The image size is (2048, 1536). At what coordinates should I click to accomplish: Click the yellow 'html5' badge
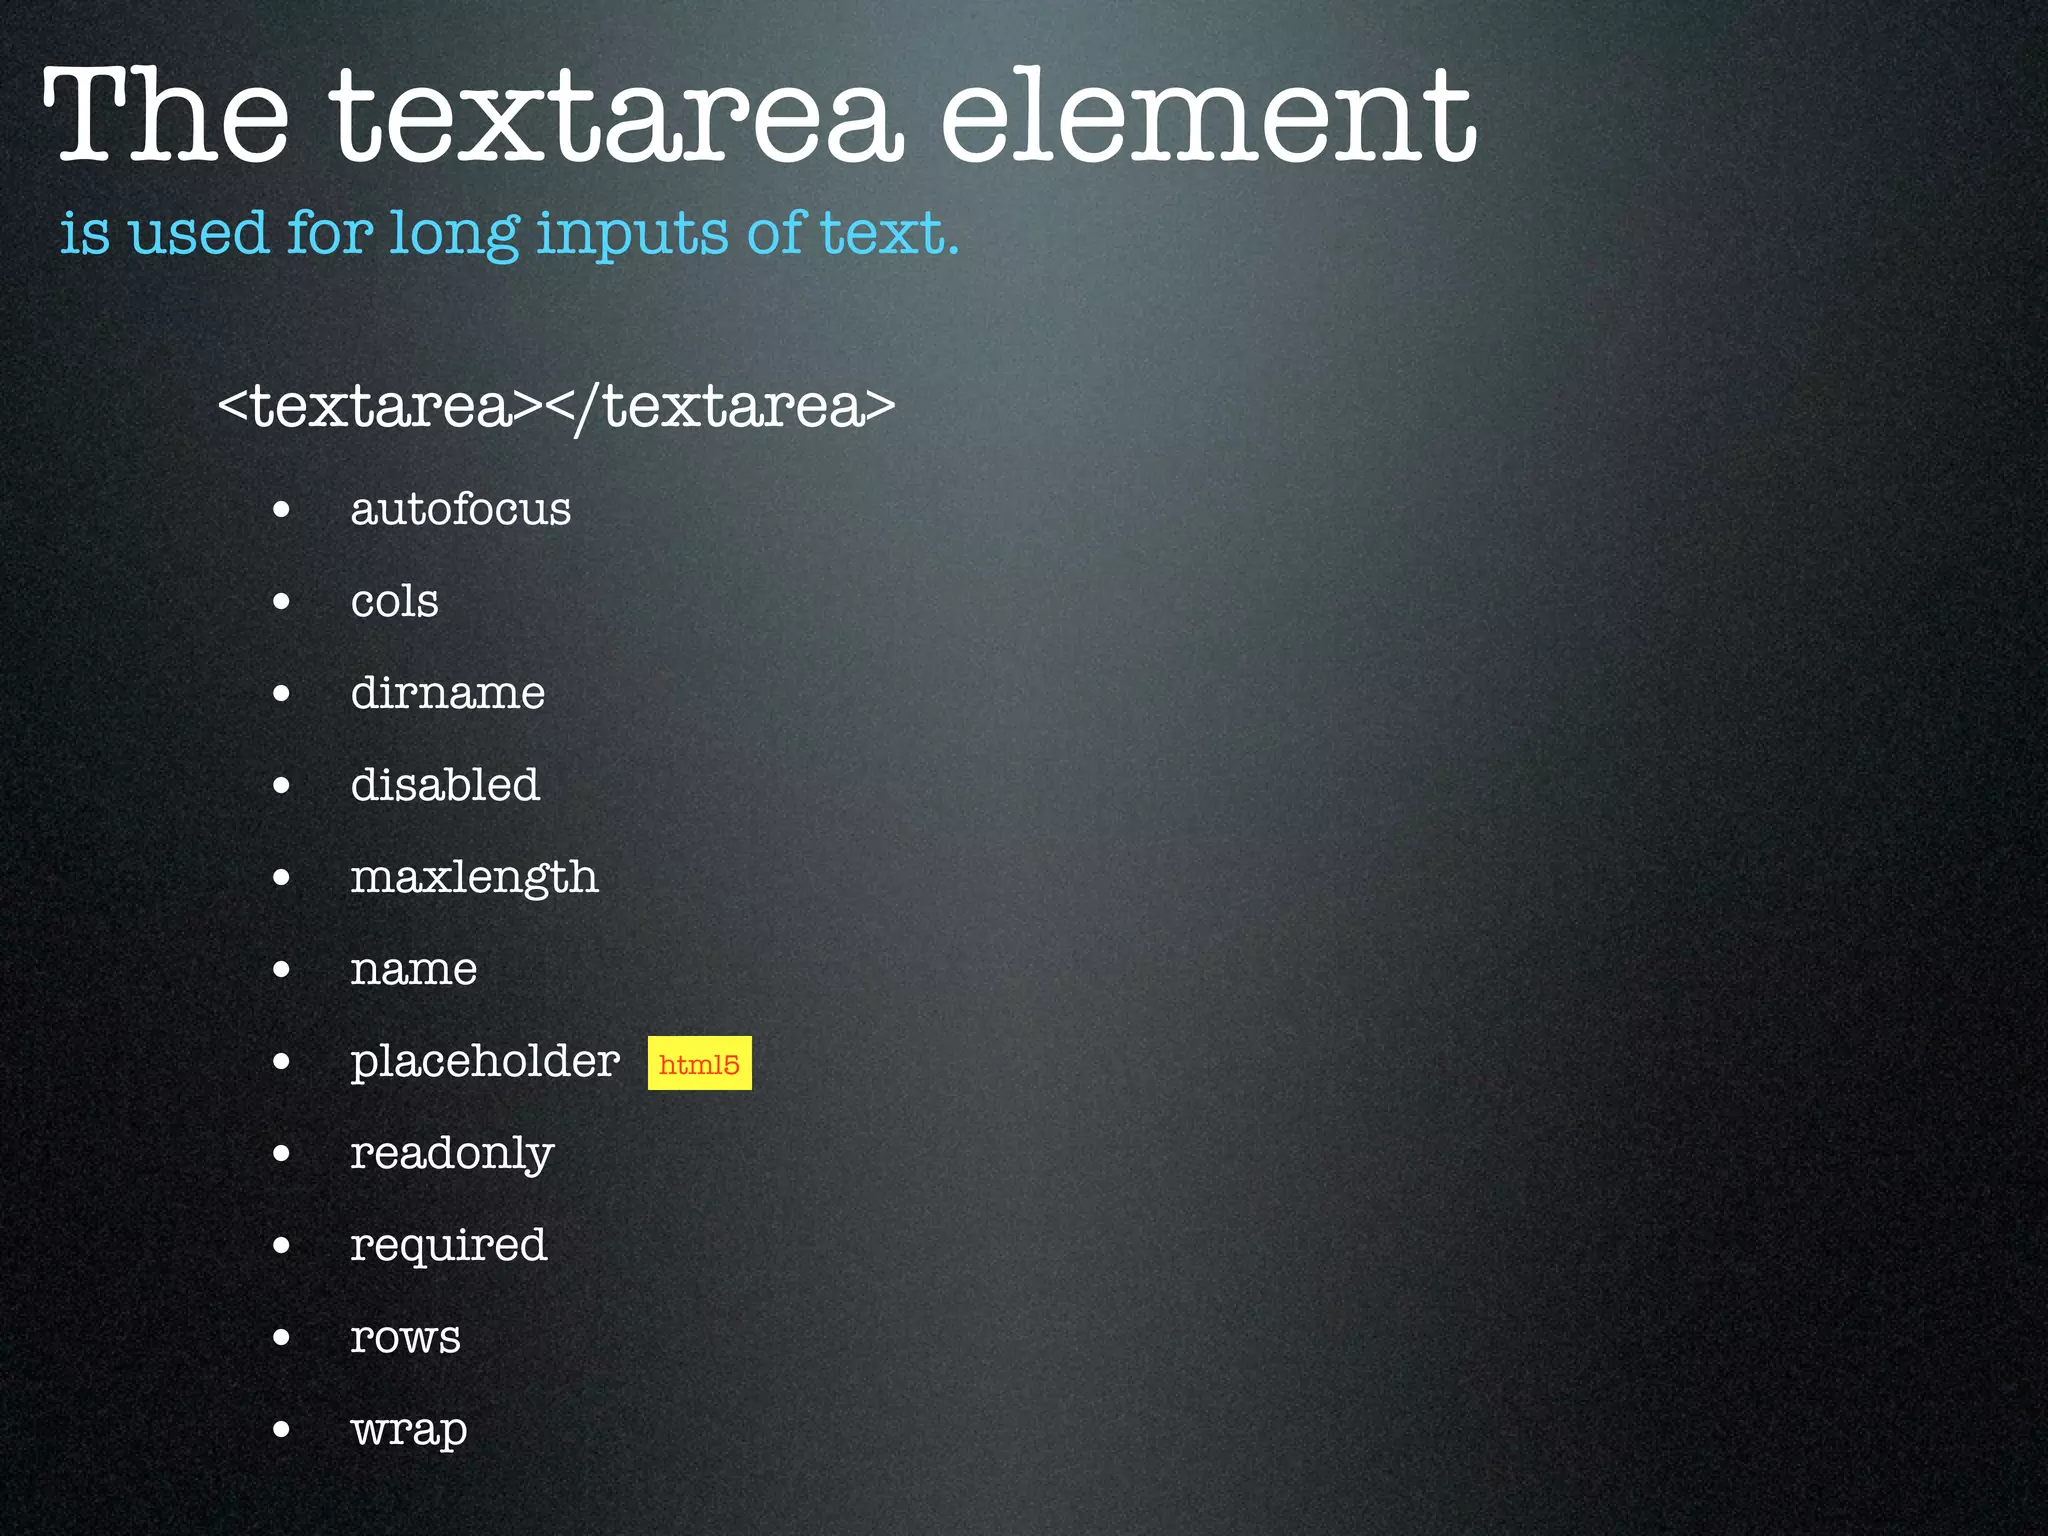pyautogui.click(x=699, y=1063)
